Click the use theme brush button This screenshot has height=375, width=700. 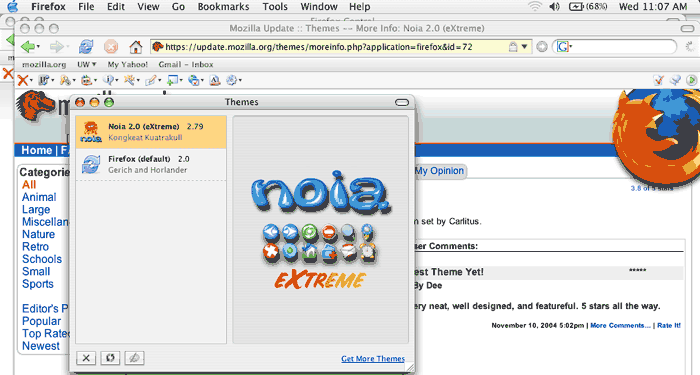(134, 358)
